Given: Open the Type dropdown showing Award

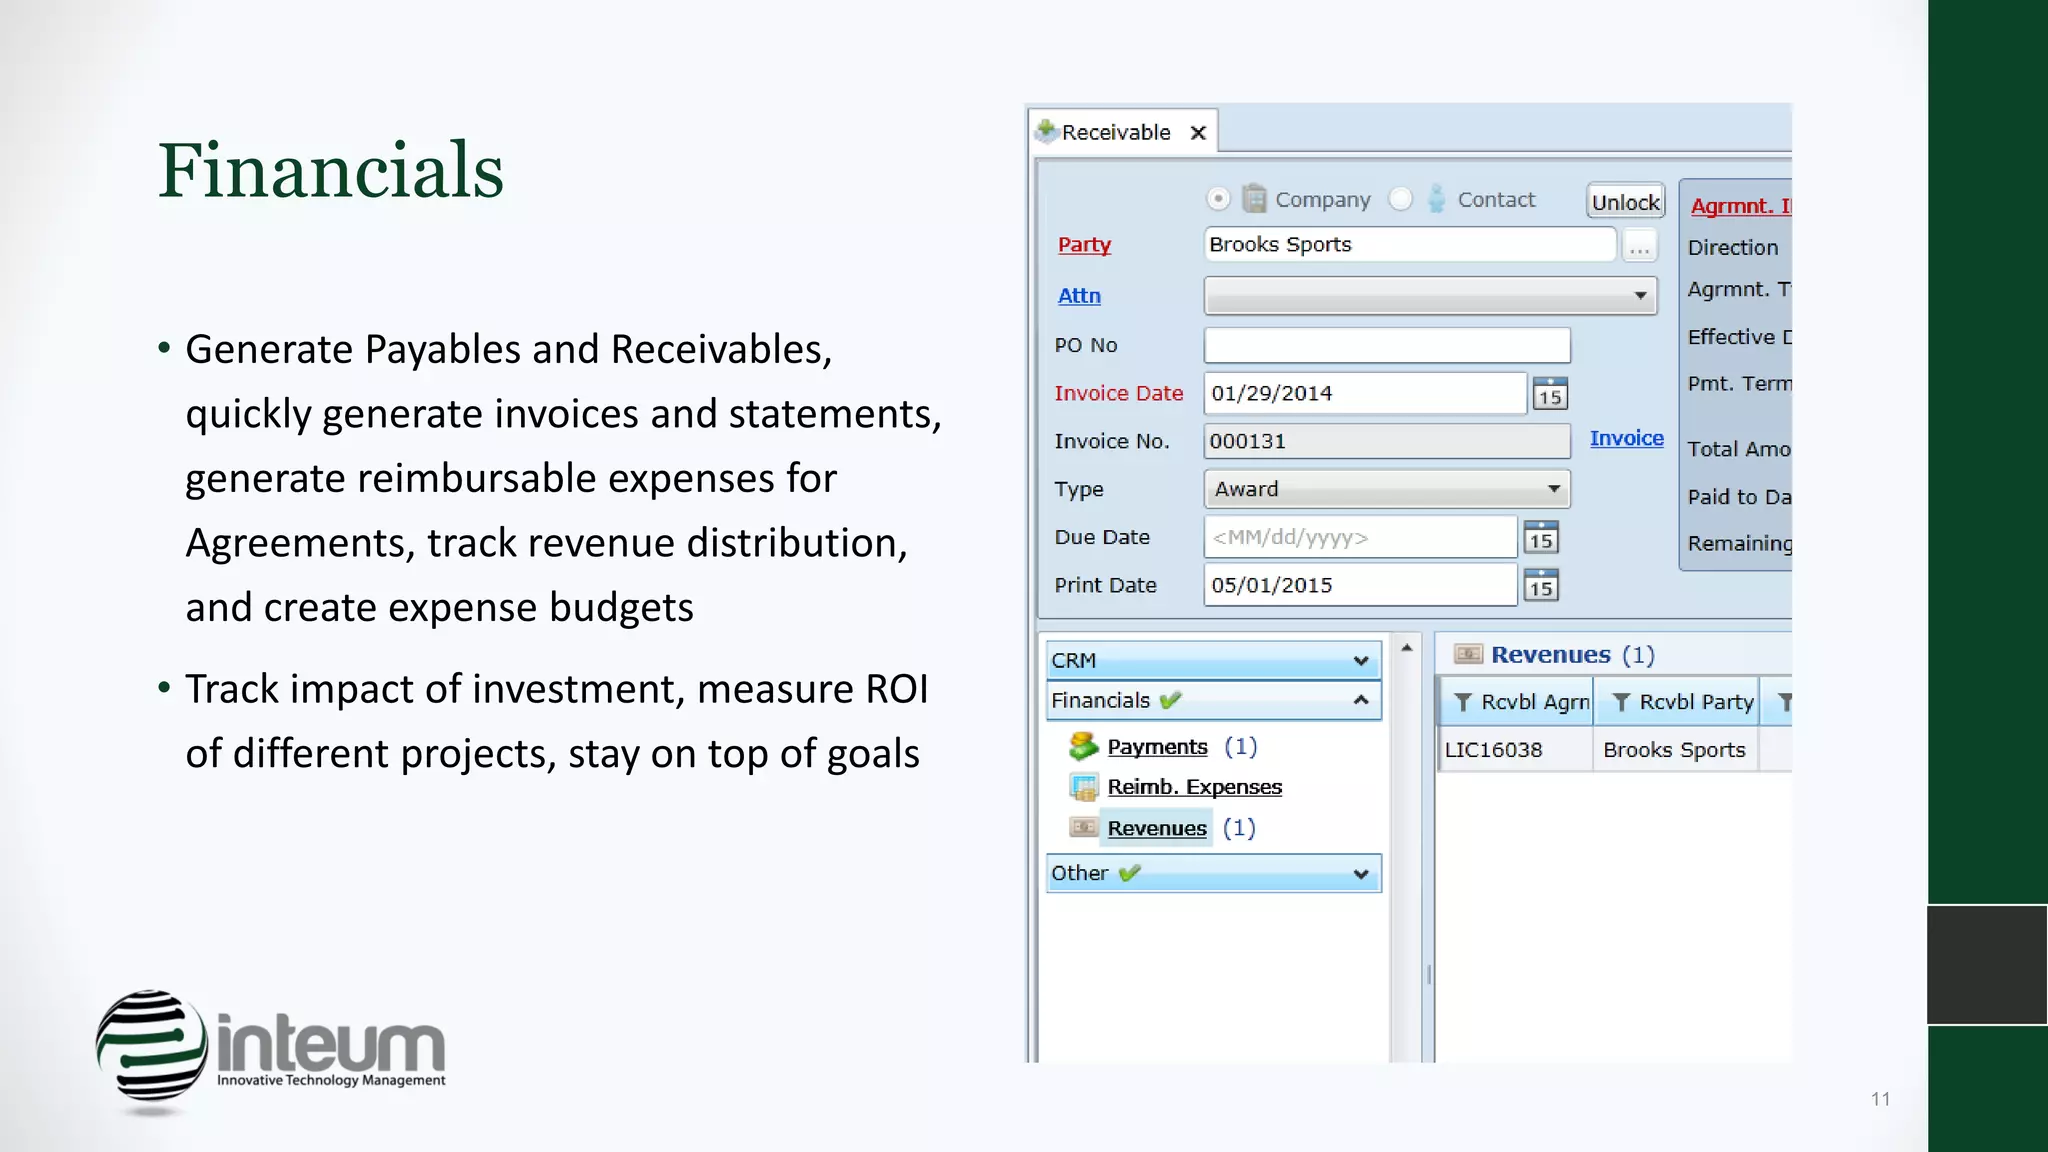Looking at the screenshot, I should coord(1387,489).
